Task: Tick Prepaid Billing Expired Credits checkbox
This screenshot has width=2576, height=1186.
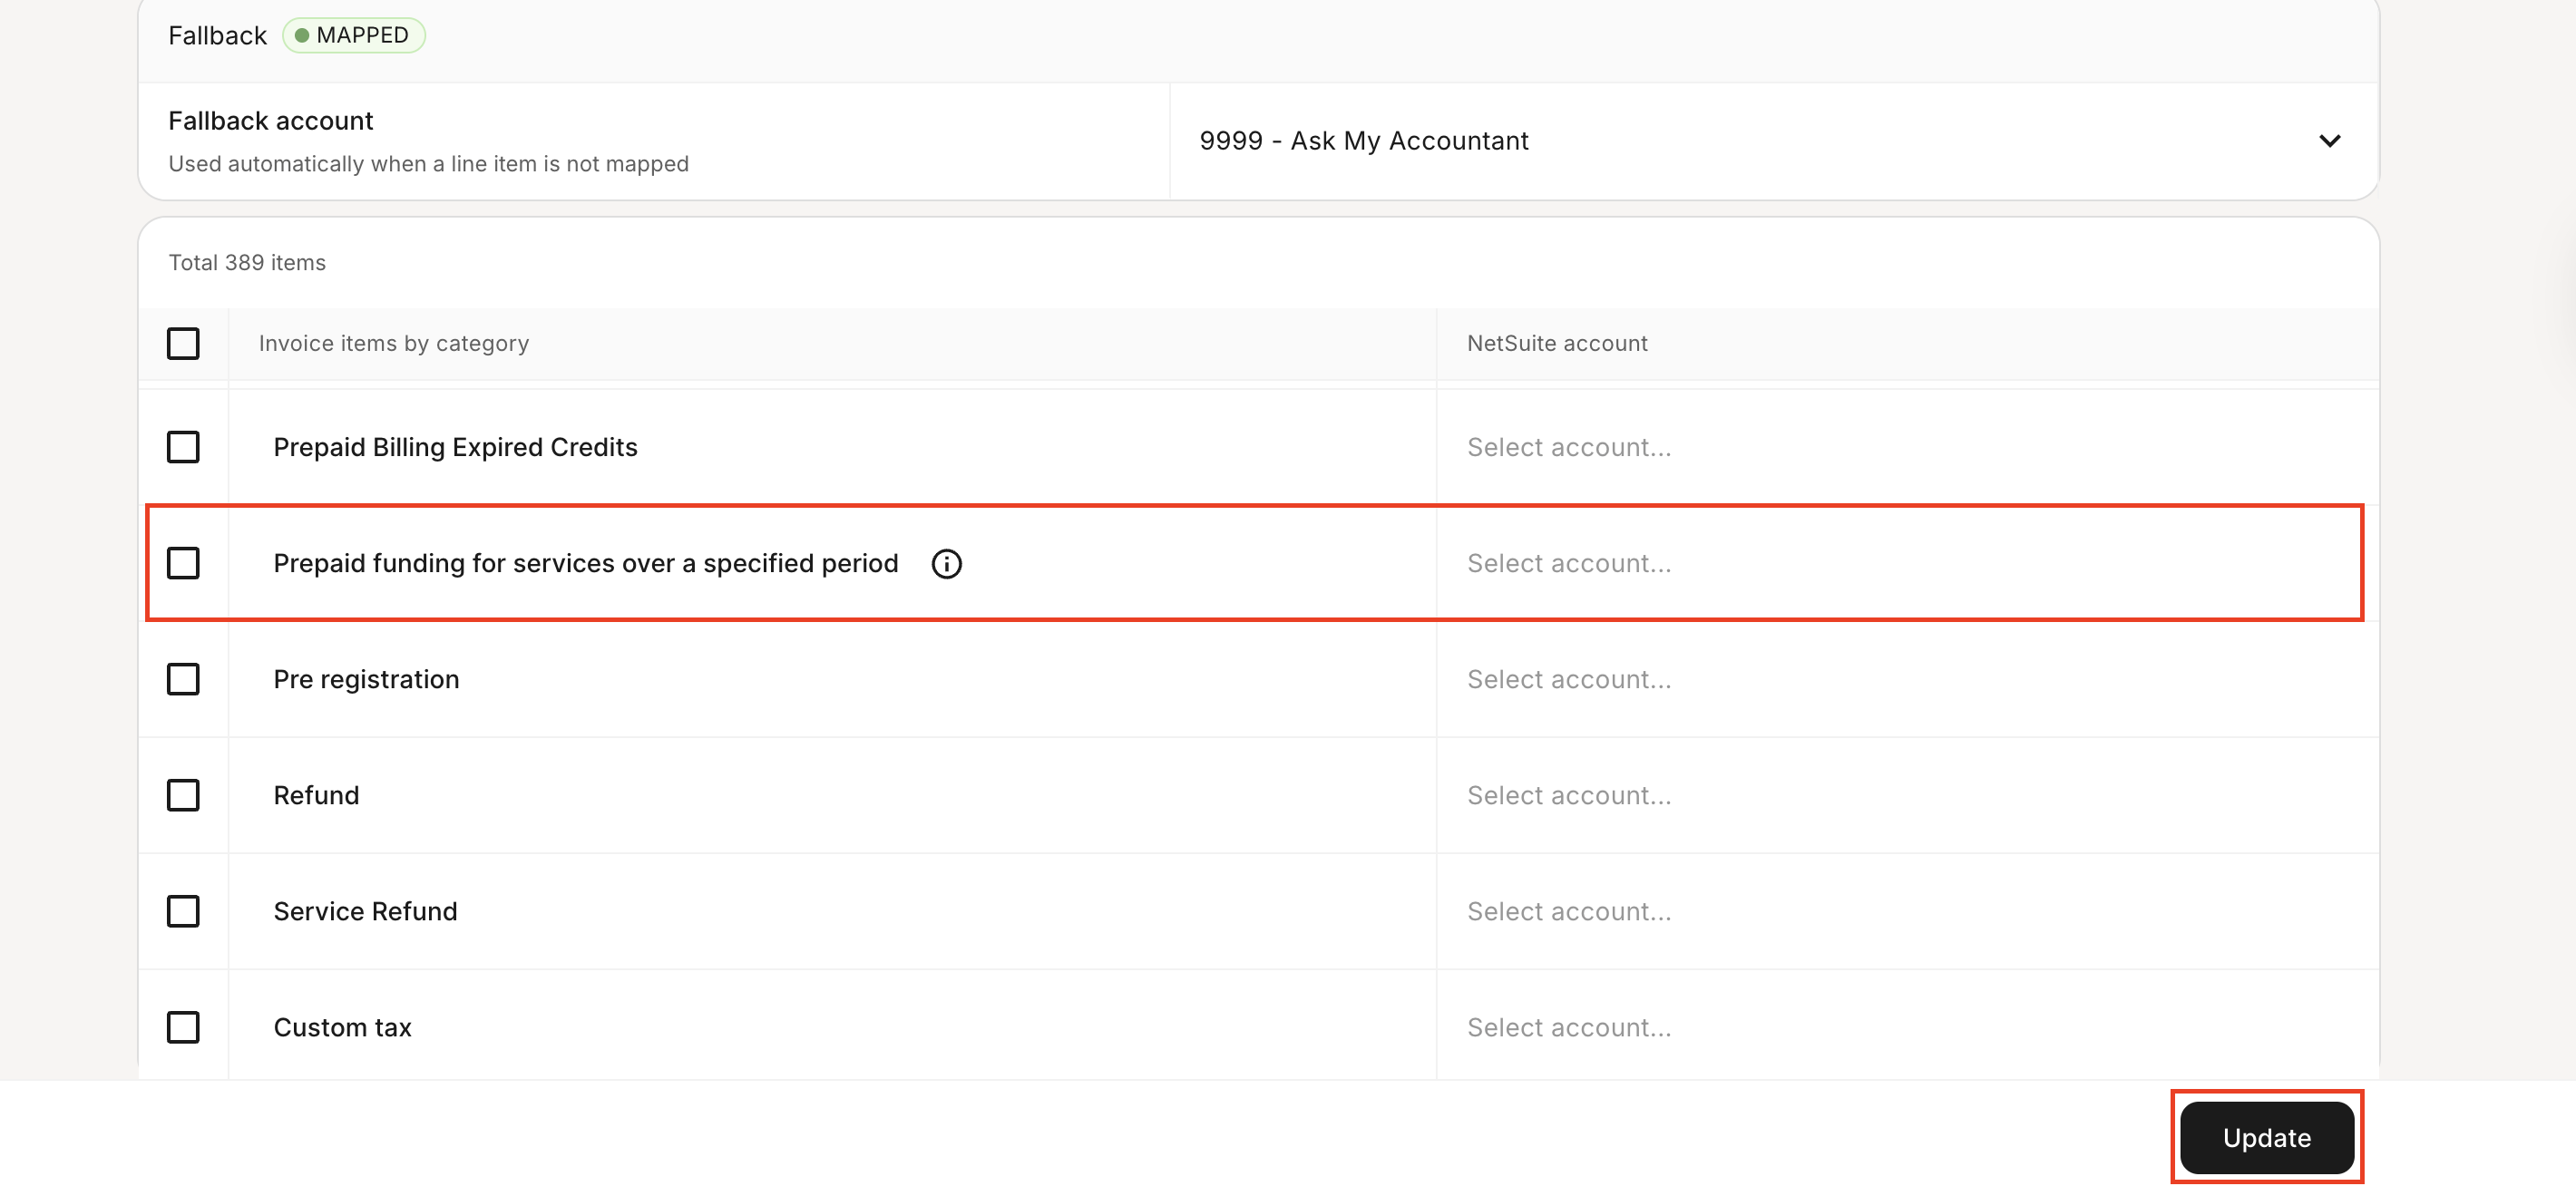Action: pyautogui.click(x=183, y=447)
